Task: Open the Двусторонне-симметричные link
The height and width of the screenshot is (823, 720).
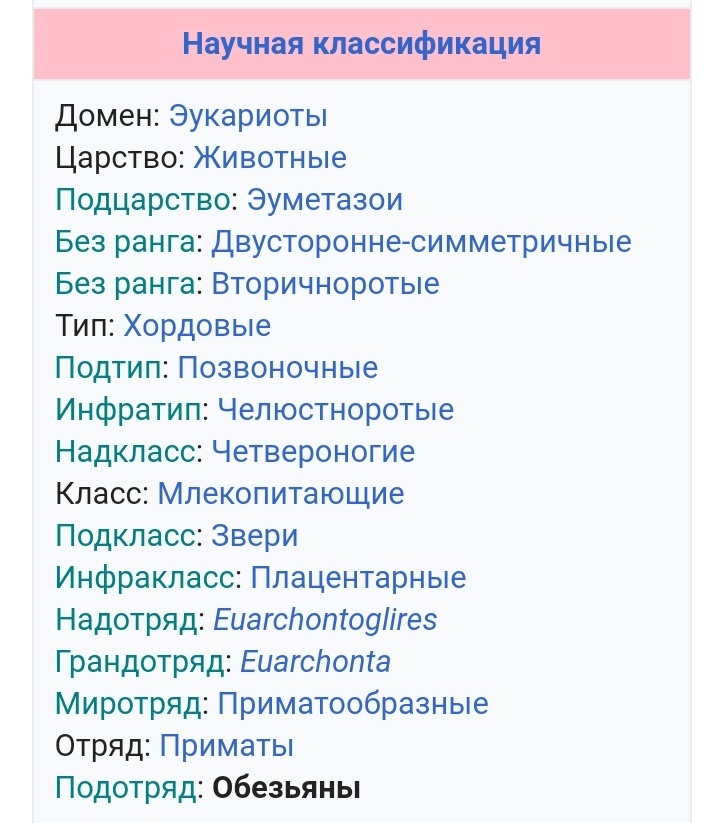Action: click(421, 242)
